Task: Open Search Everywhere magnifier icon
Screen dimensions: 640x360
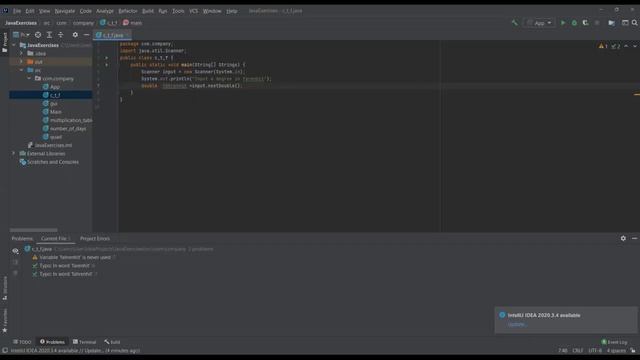Action: point(635,23)
